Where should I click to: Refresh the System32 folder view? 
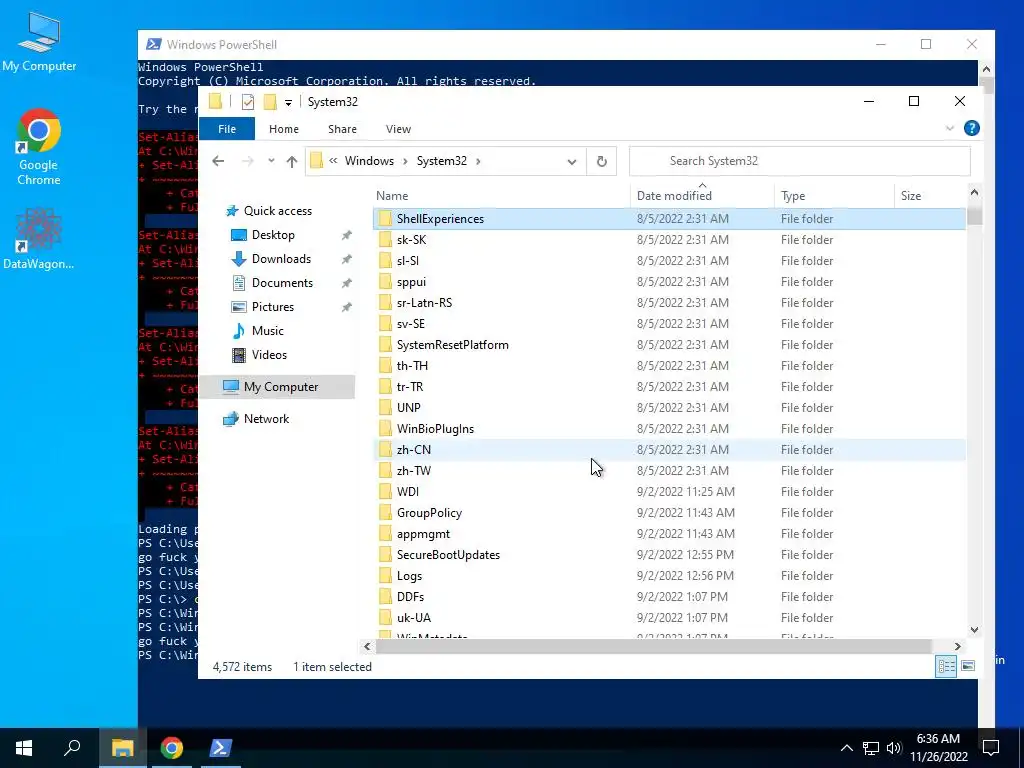[x=601, y=161]
